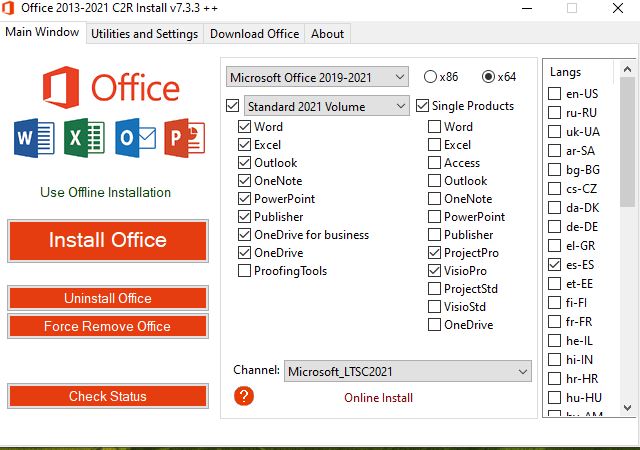Open the About tab

point(327,33)
